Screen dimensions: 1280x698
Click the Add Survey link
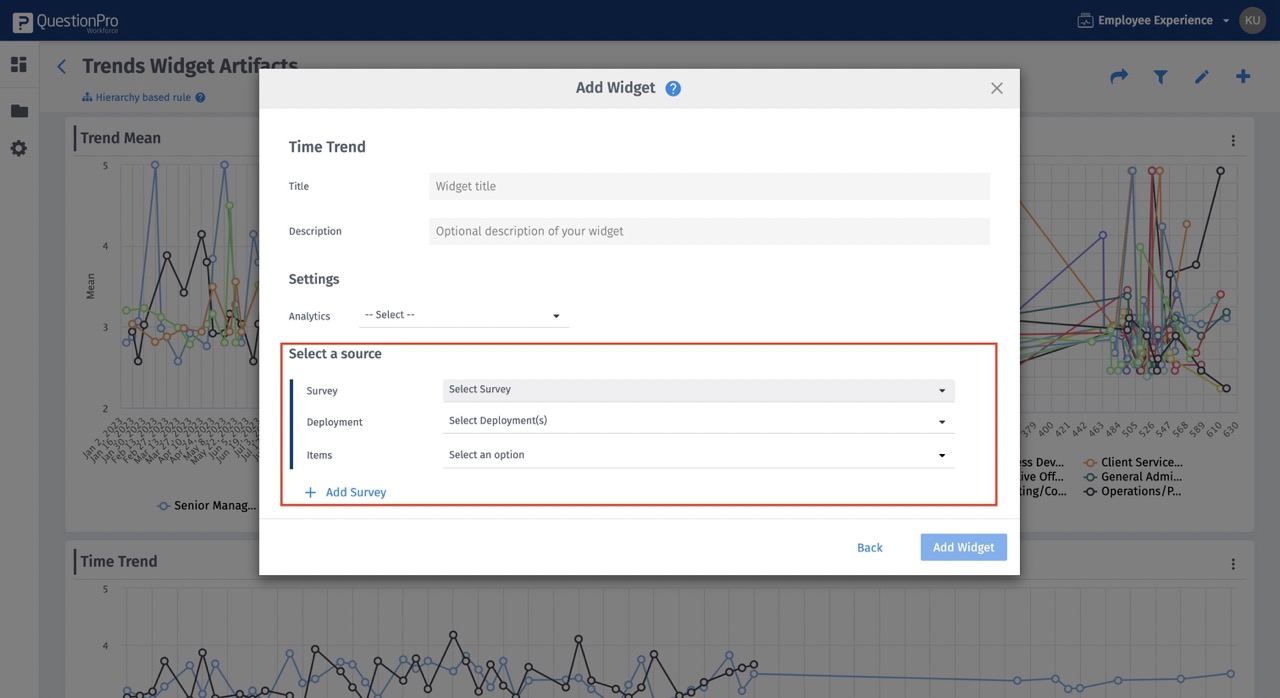point(345,492)
